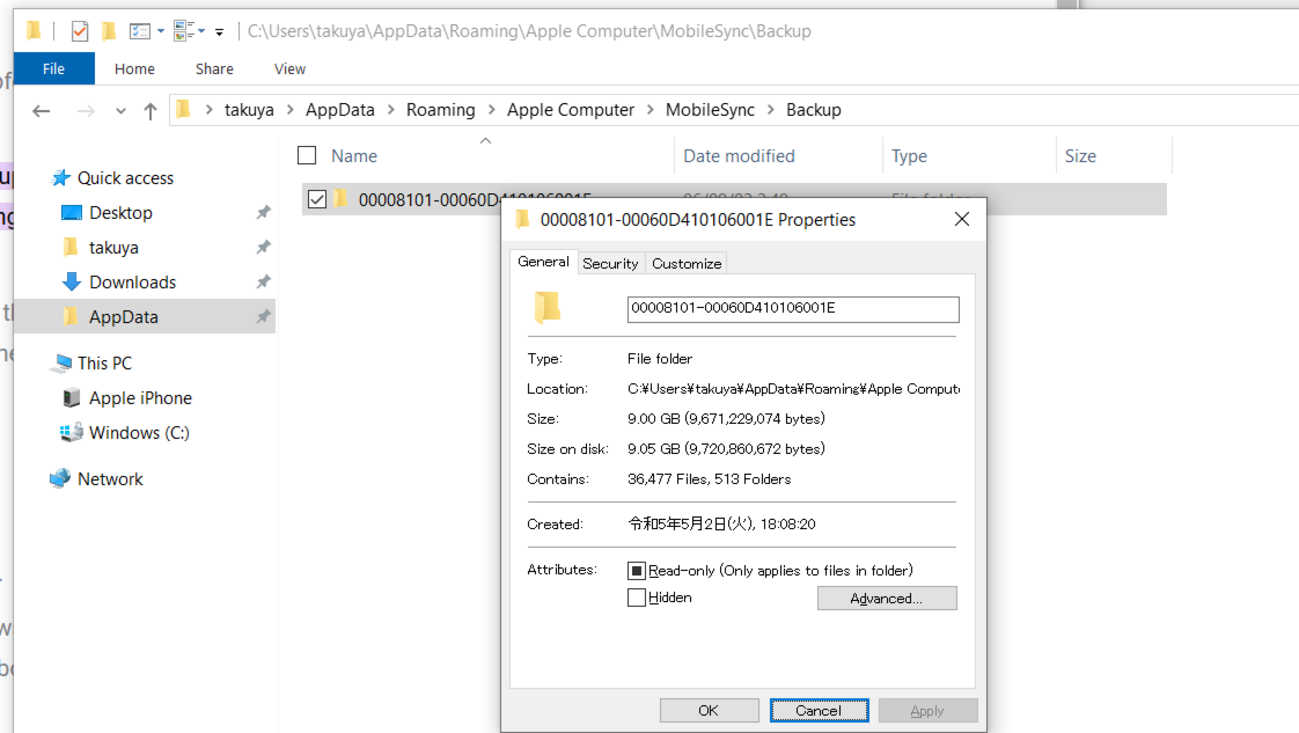Click the Apply button
This screenshot has height=733, width=1299.
[x=927, y=711]
